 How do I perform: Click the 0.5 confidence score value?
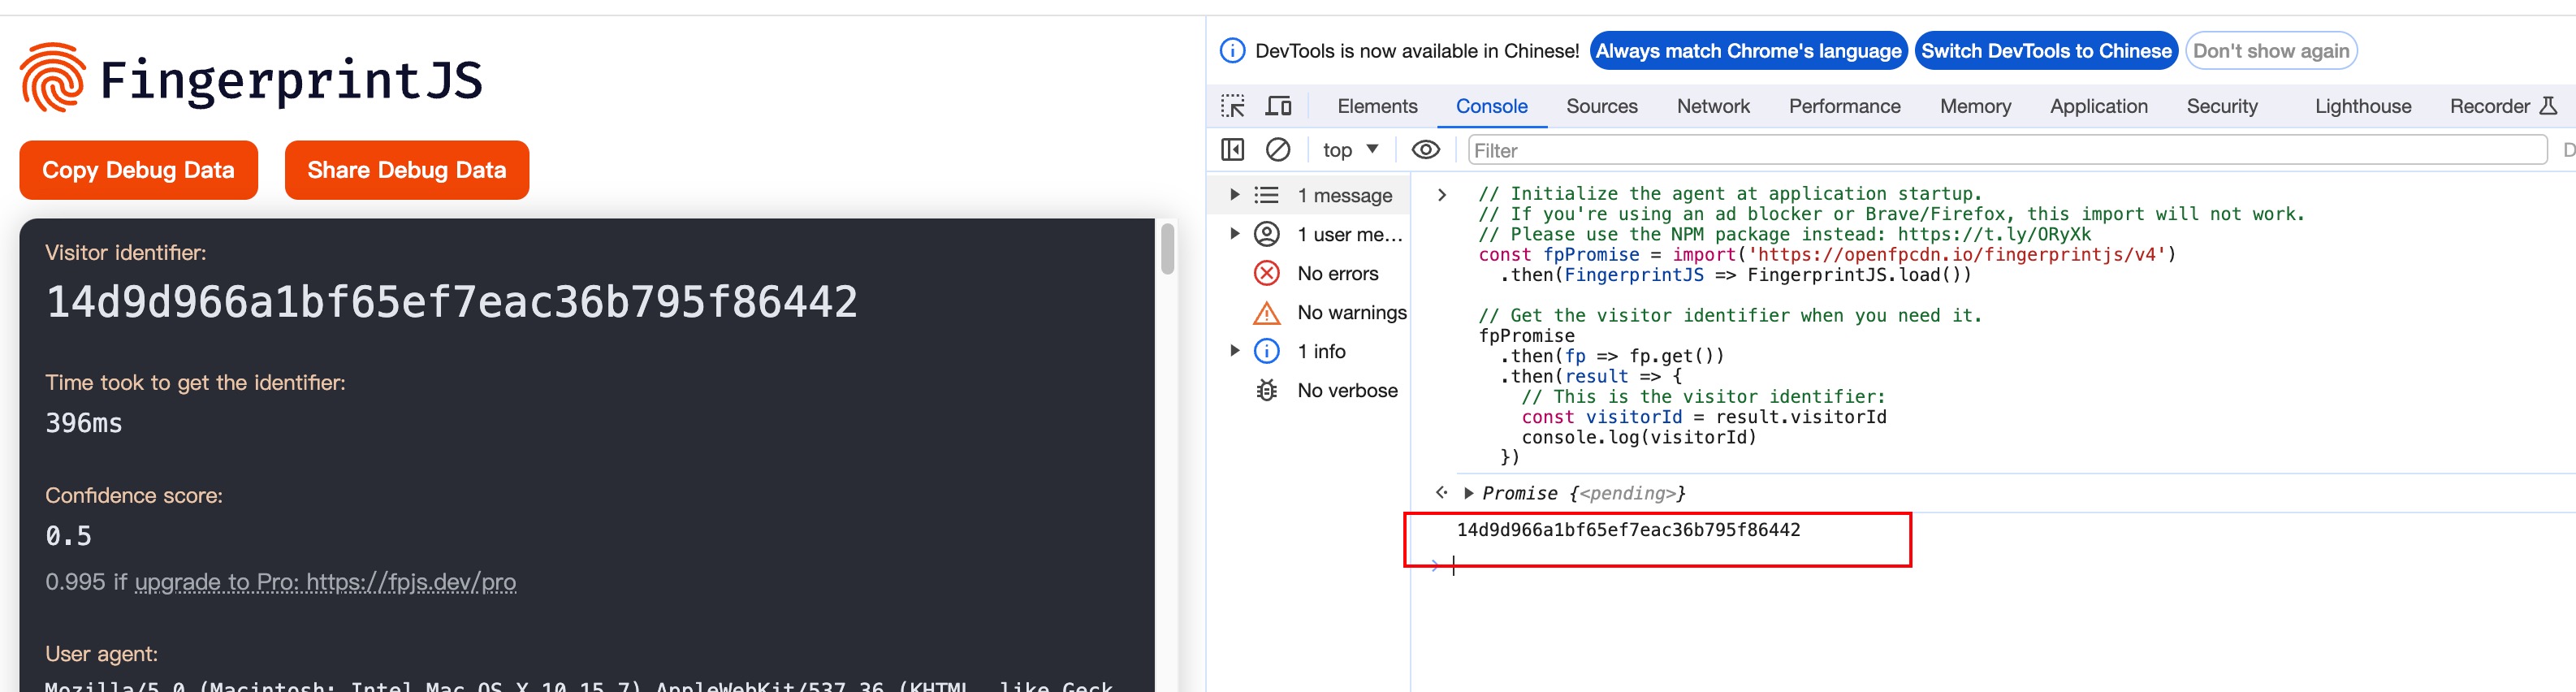pyautogui.click(x=69, y=536)
